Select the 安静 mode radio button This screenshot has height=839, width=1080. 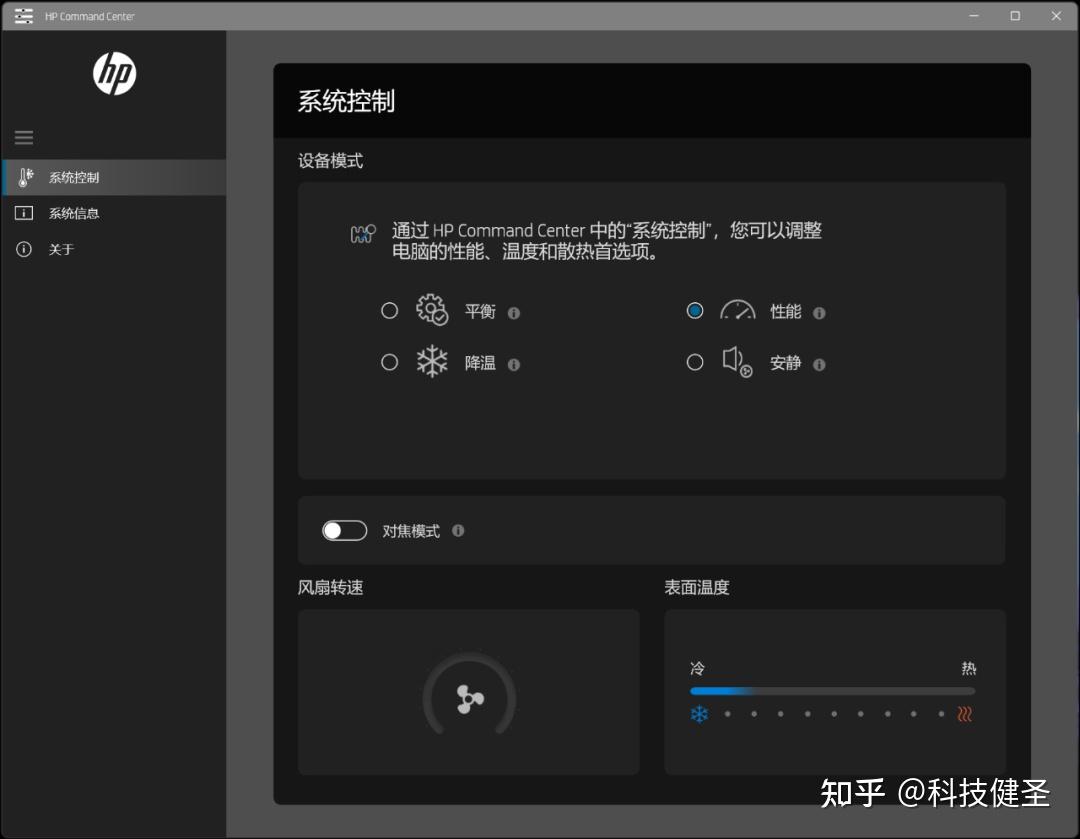695,362
